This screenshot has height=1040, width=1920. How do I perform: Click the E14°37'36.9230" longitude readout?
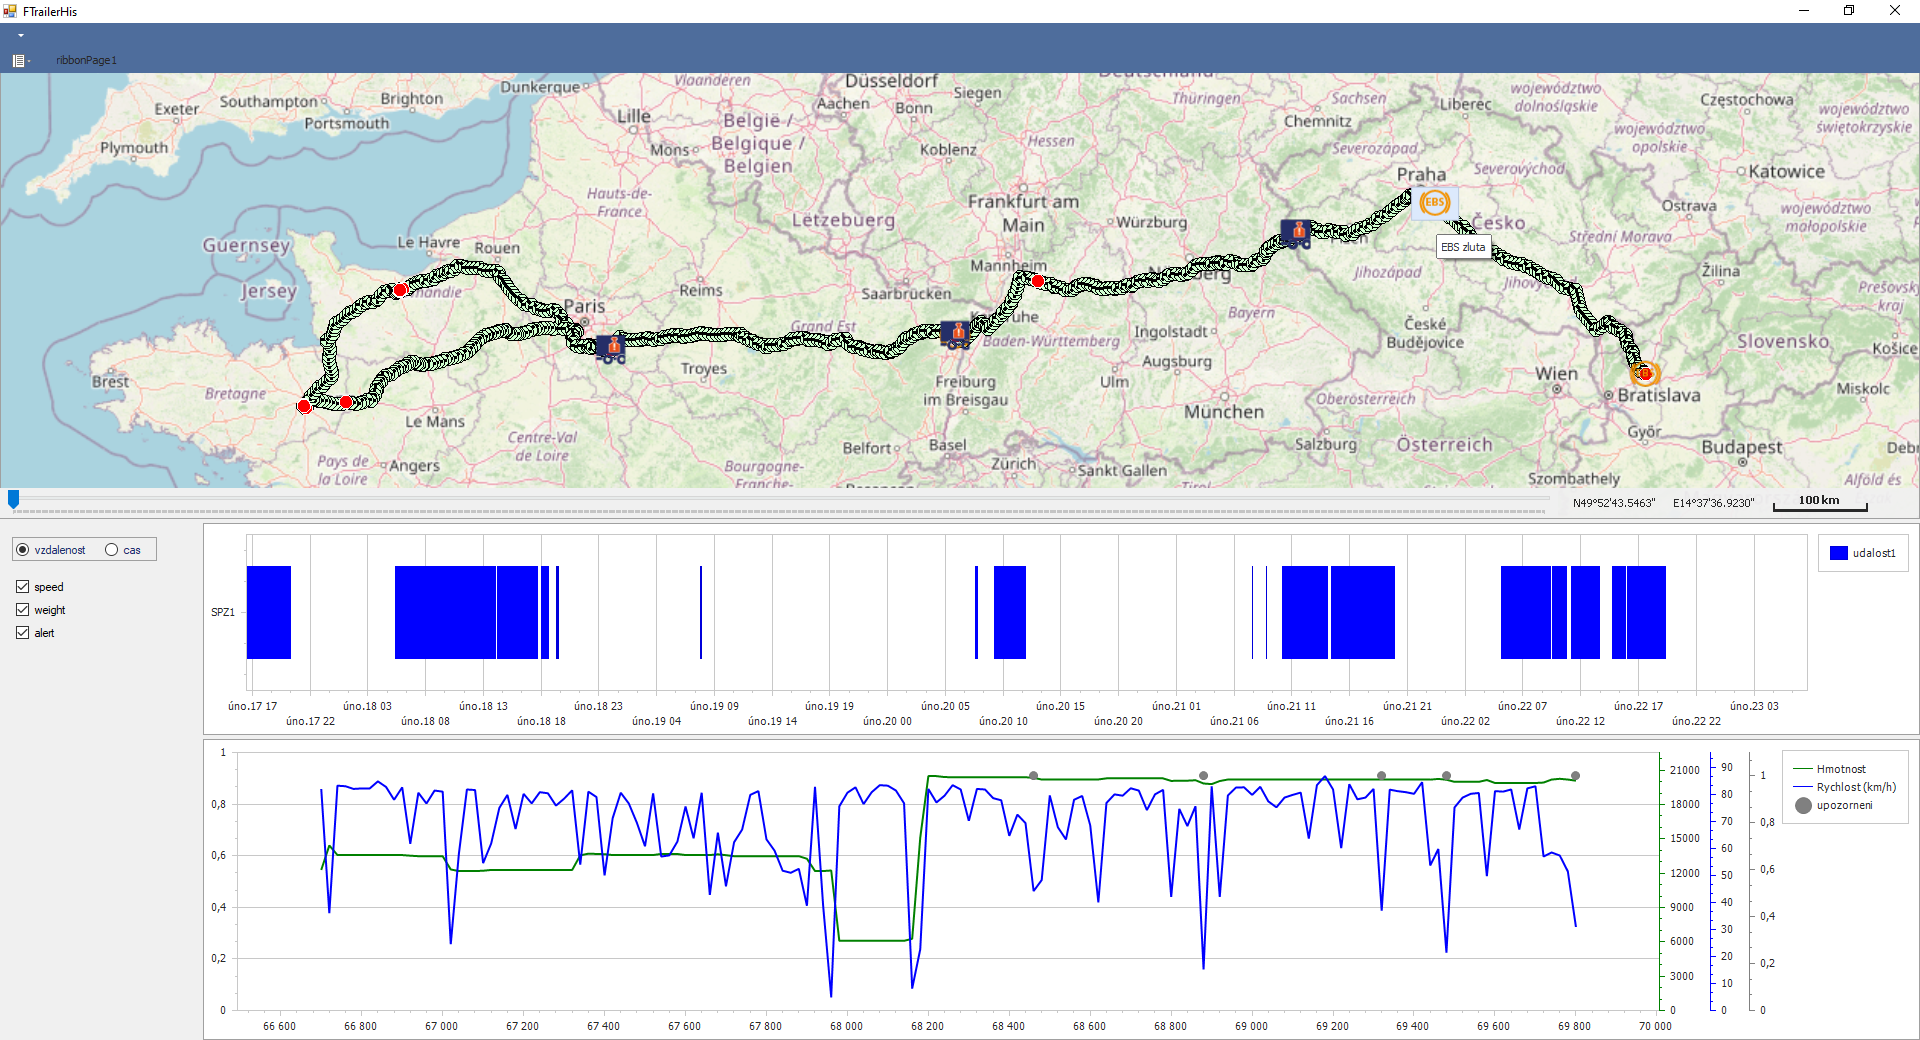[x=1714, y=503]
